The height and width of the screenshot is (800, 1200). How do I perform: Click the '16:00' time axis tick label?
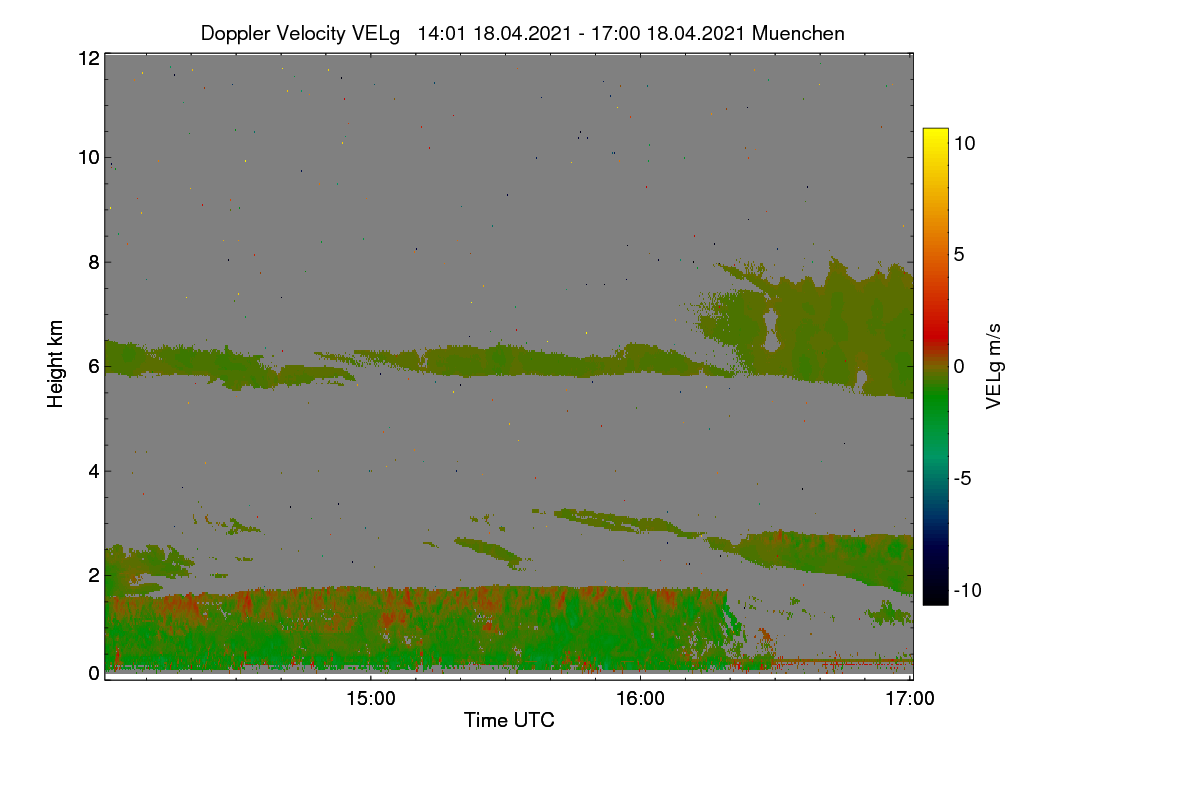[x=640, y=700]
